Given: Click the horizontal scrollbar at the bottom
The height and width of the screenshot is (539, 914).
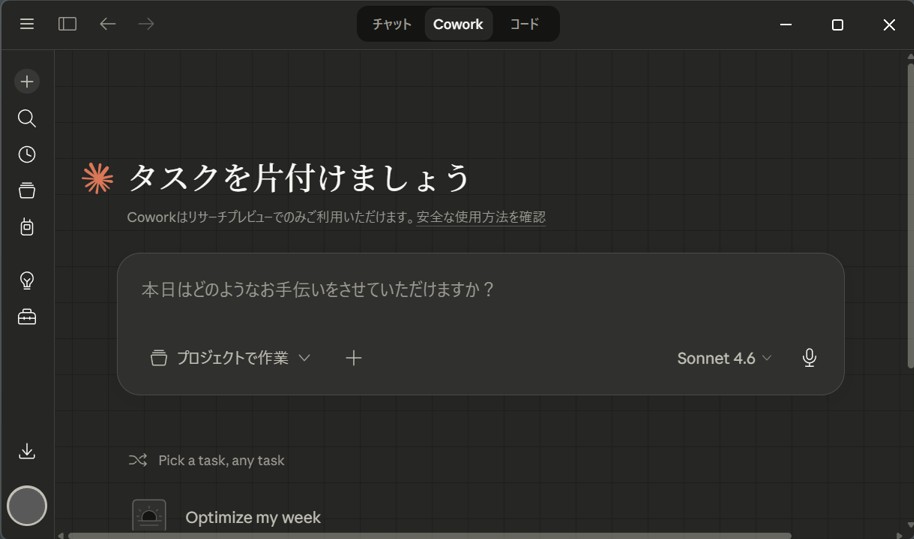Looking at the screenshot, I should click(430, 535).
